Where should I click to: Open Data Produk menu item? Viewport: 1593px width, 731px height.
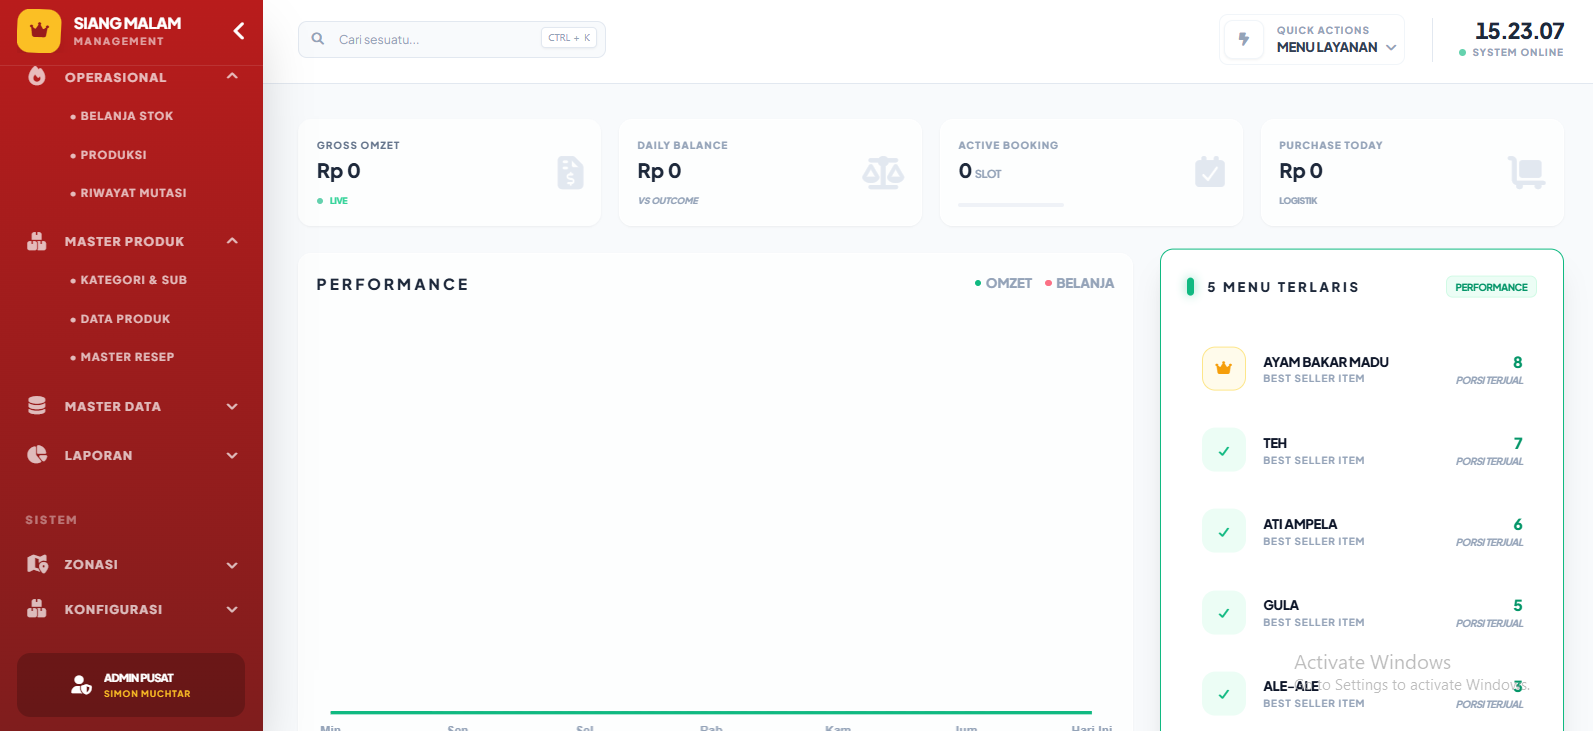pyautogui.click(x=121, y=319)
